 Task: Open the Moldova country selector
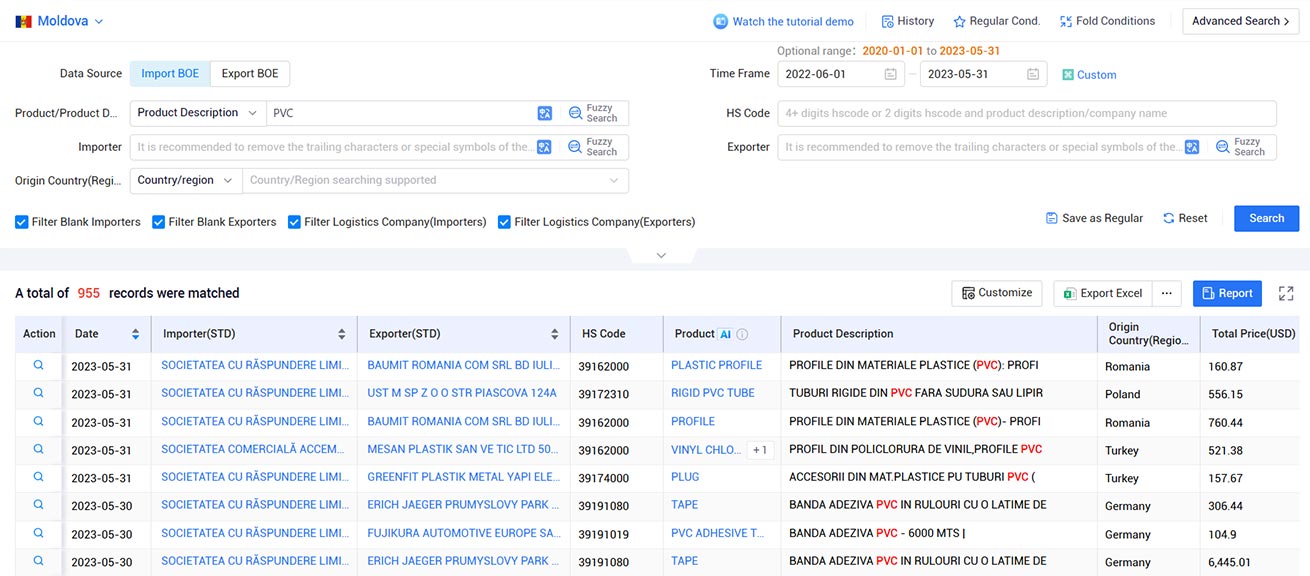(x=60, y=21)
